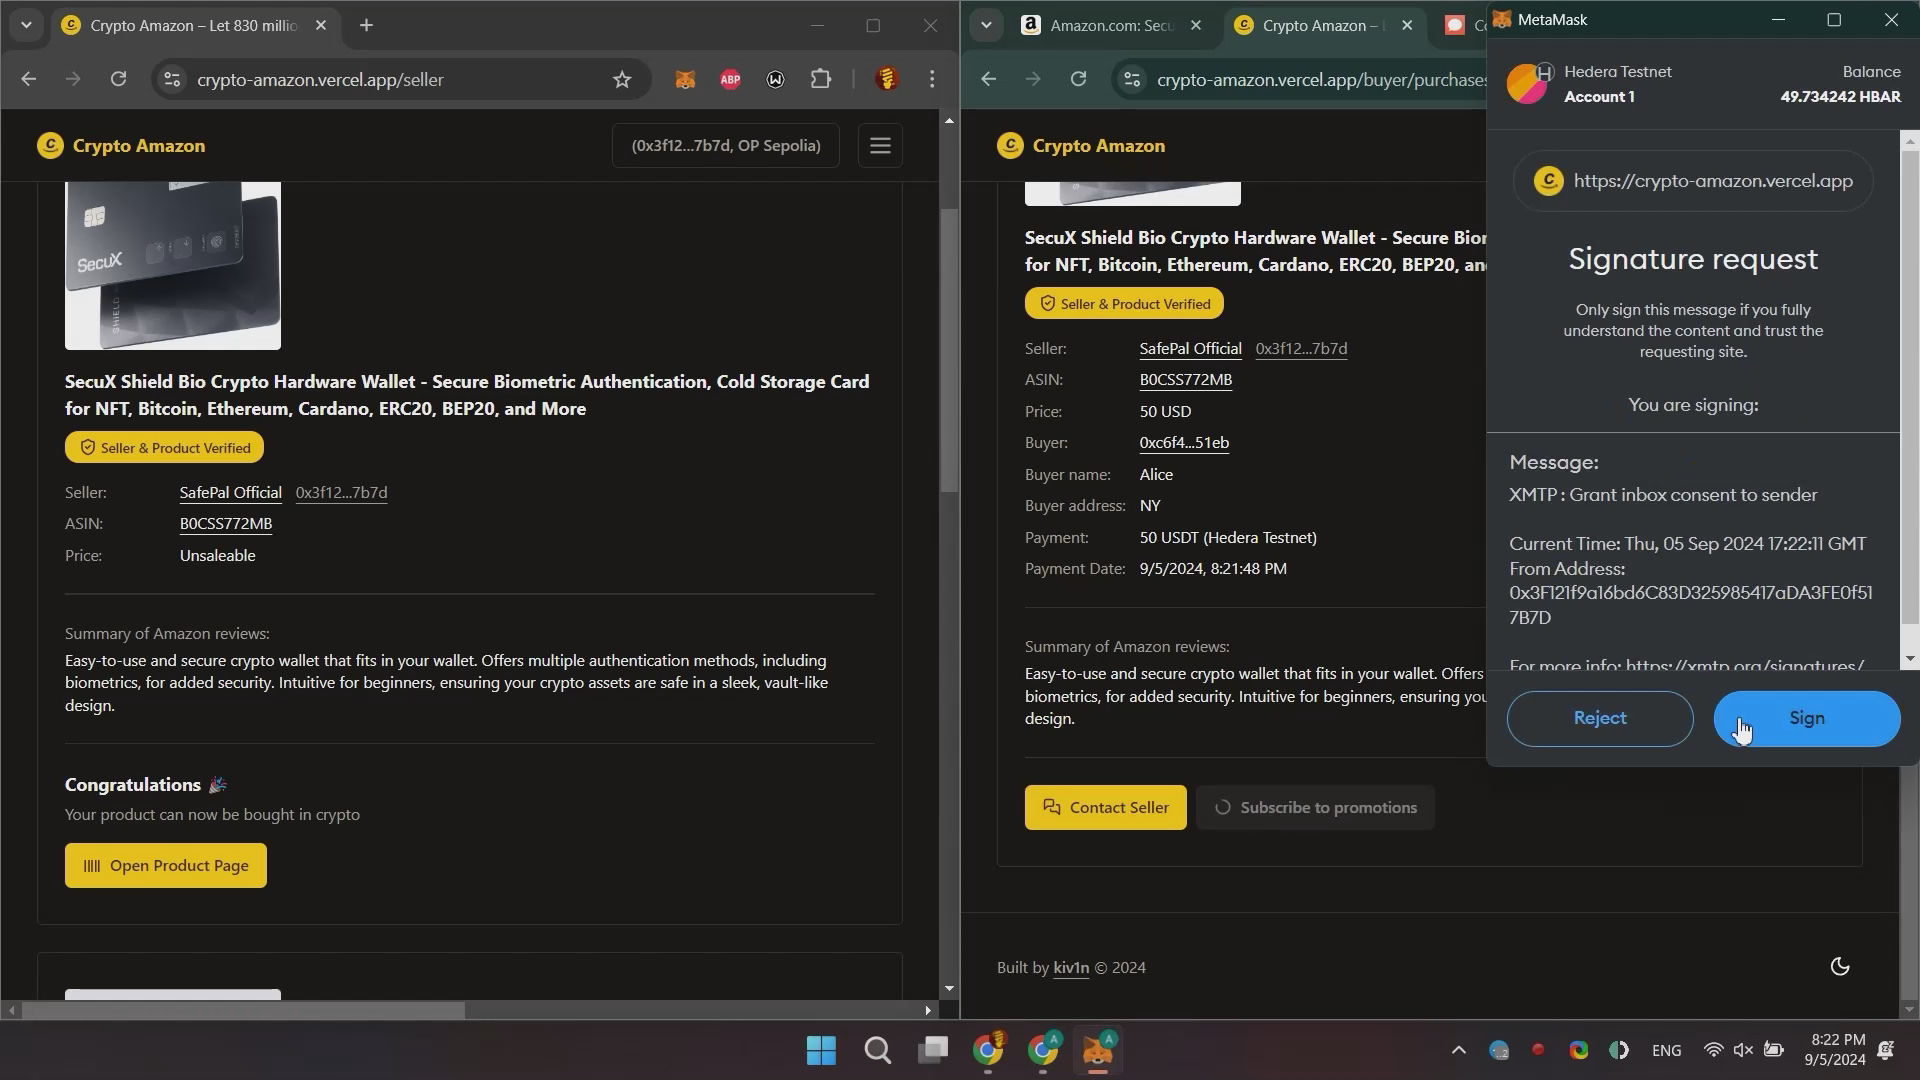Screen dimensions: 1920x1080
Task: Click the Crypto Amazon logo in left window
Action: pyautogui.click(x=121, y=146)
